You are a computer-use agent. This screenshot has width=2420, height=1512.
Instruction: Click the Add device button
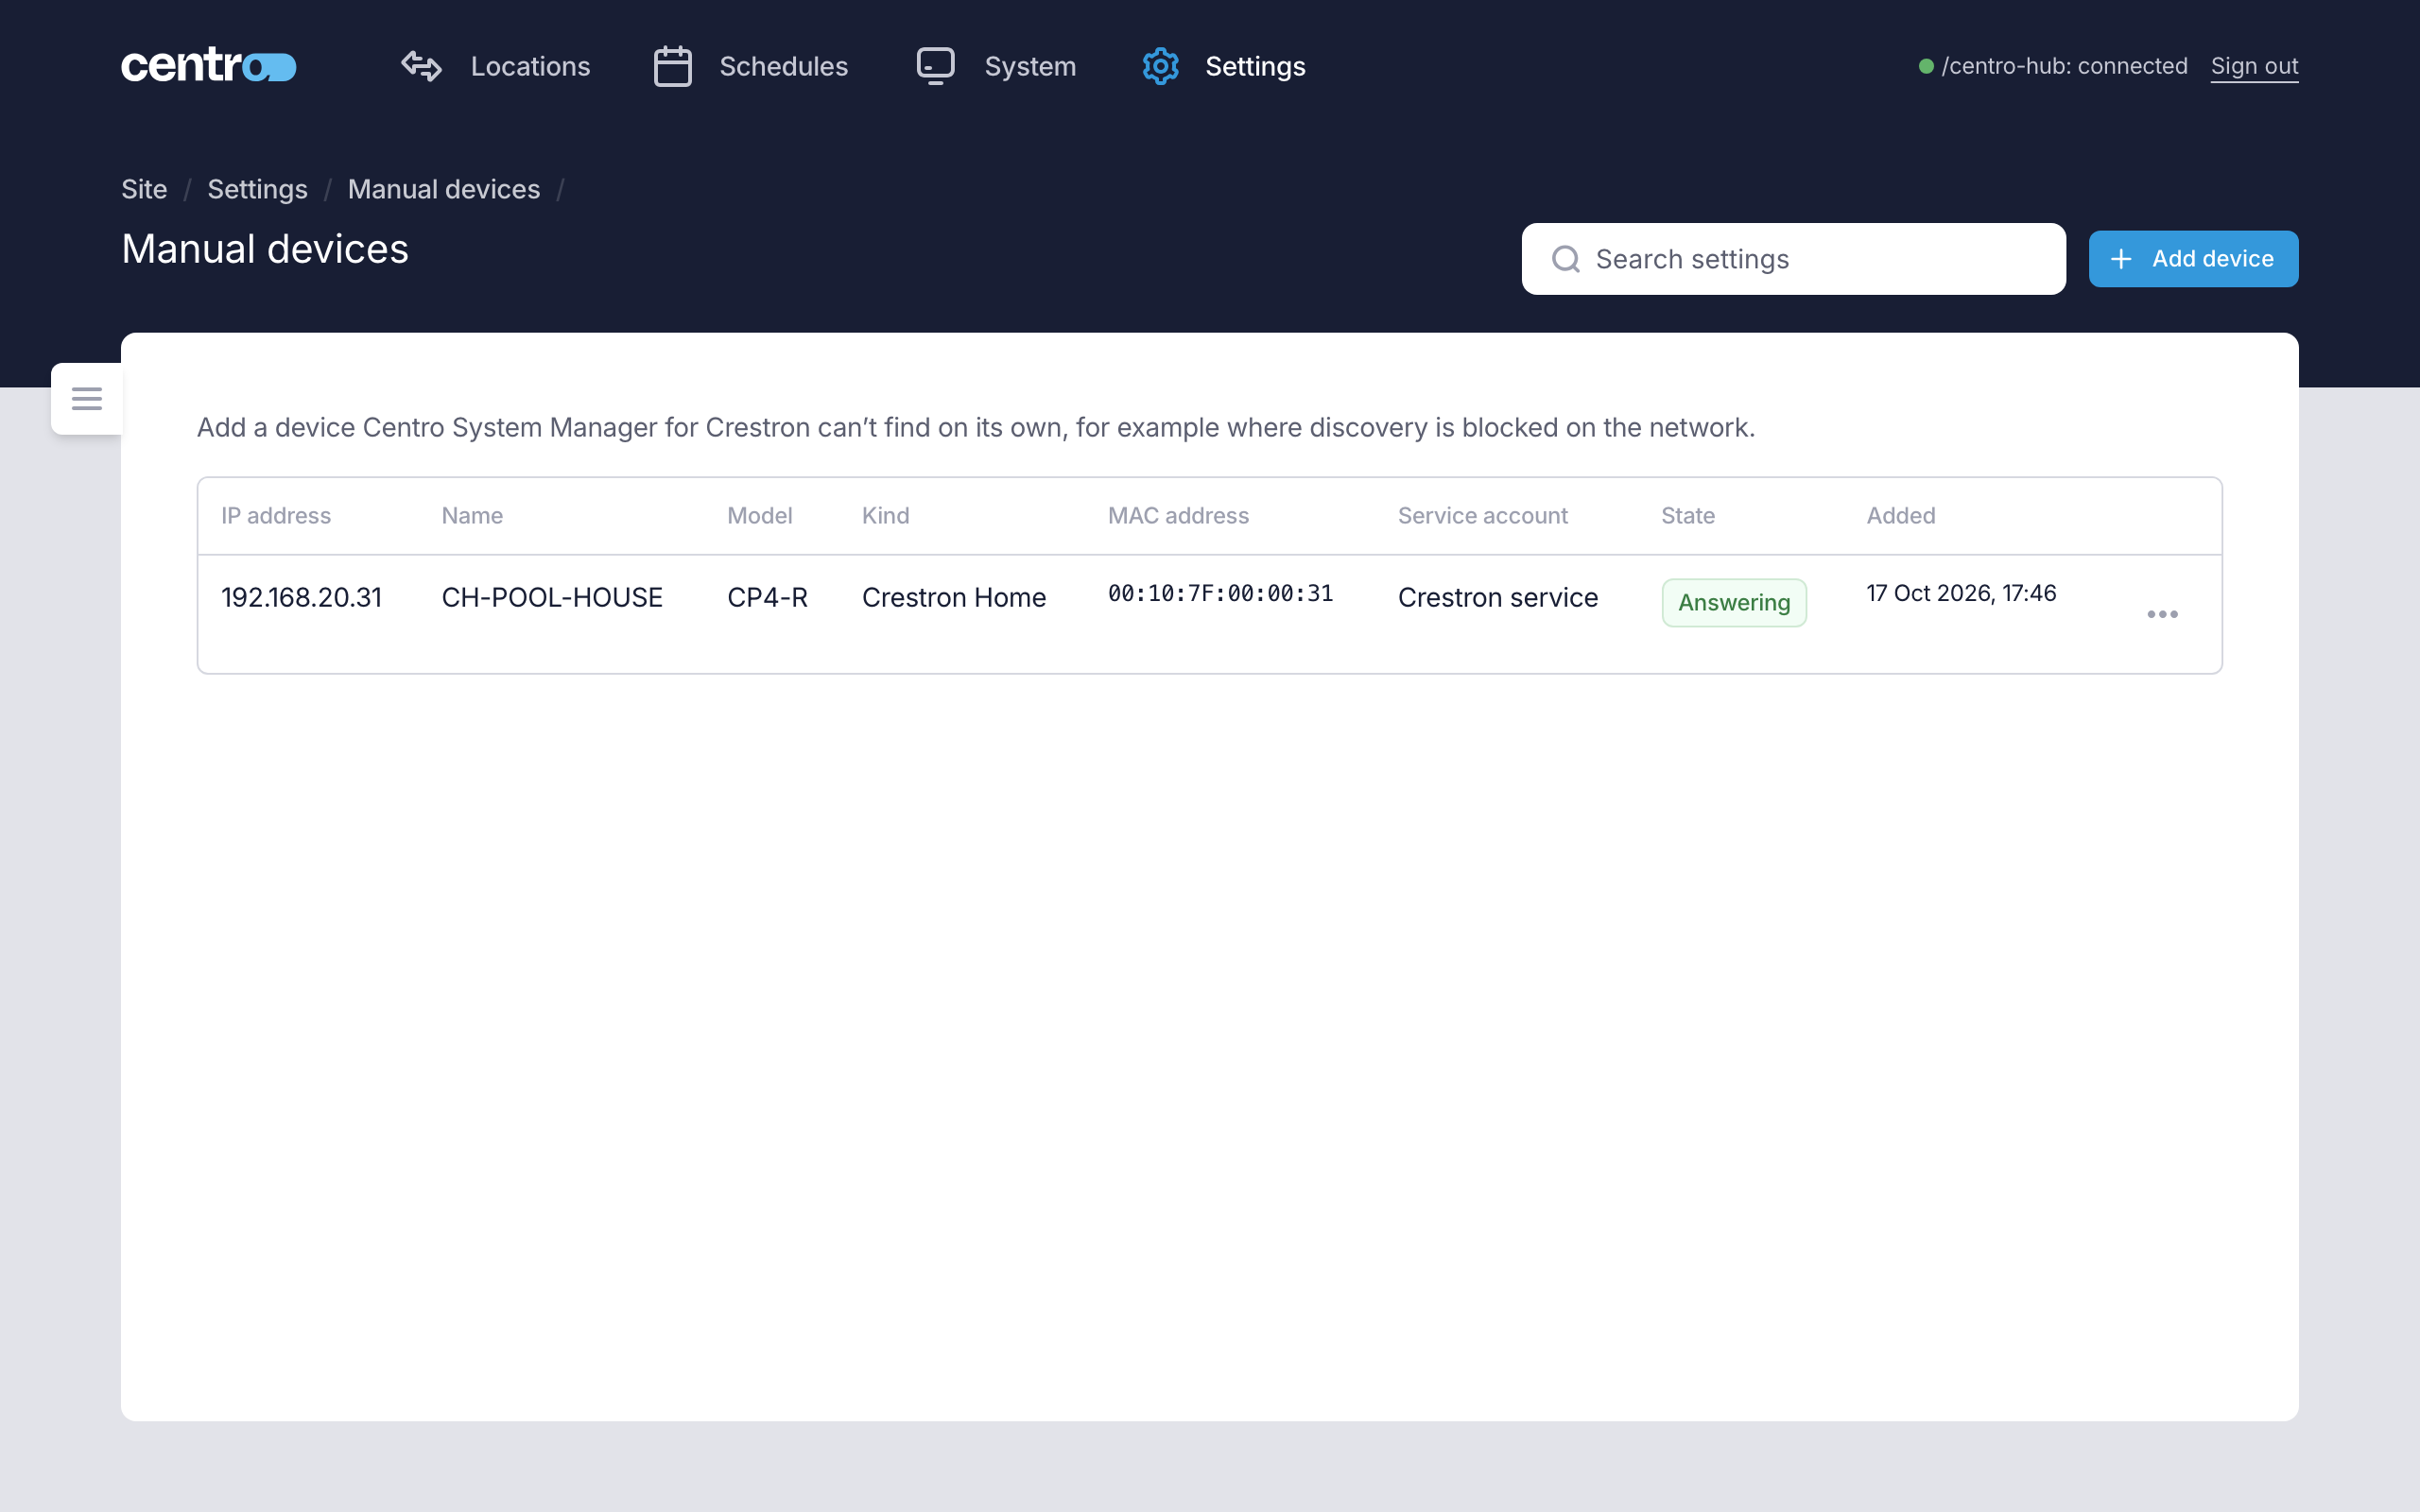[2193, 259]
